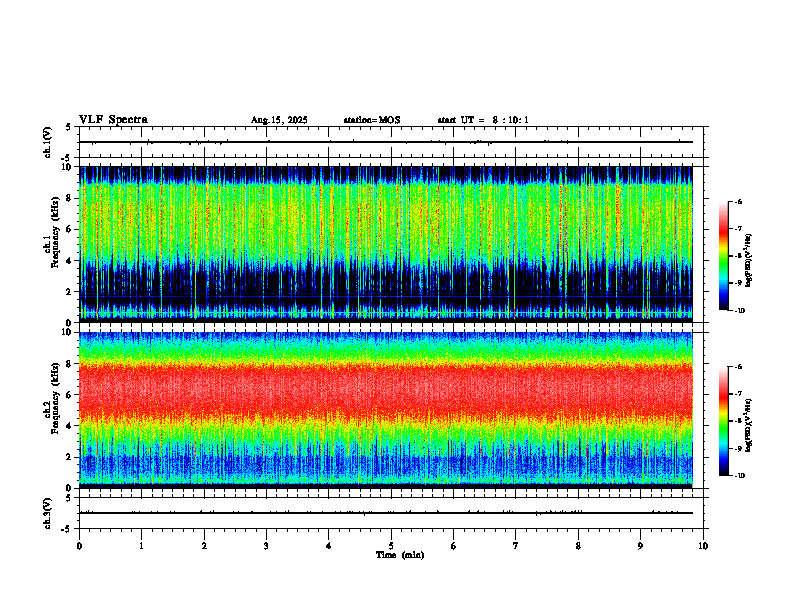Click time axis tick label "2"
The image size is (792, 612).
coord(204,546)
